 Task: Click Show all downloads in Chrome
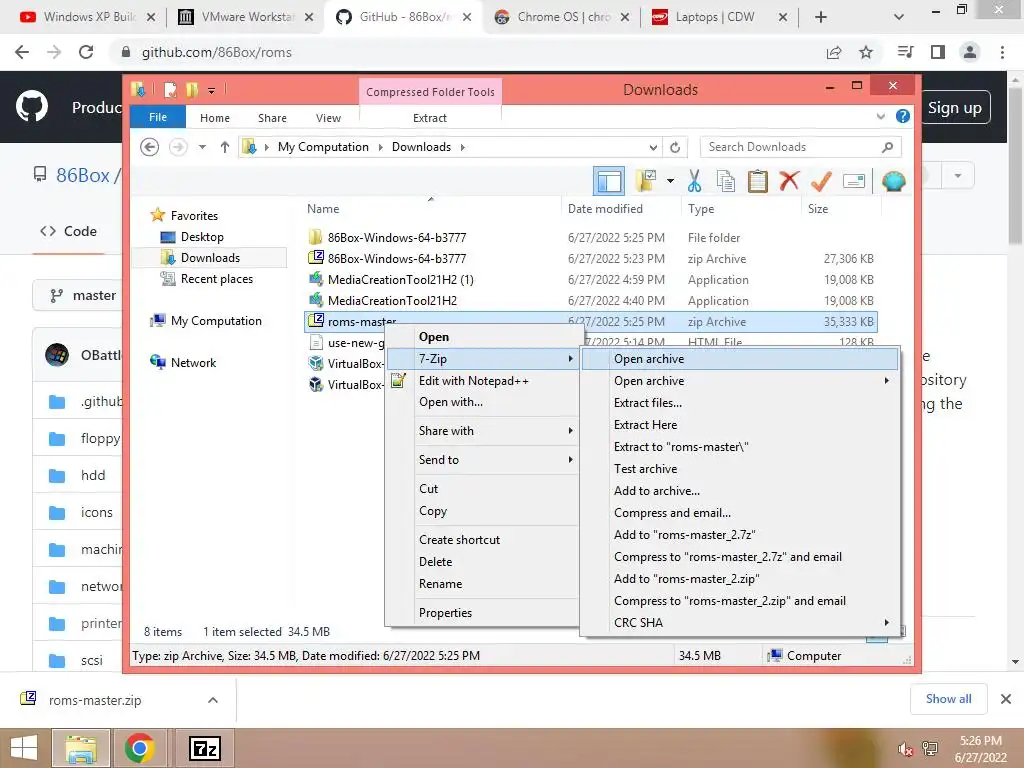click(948, 699)
